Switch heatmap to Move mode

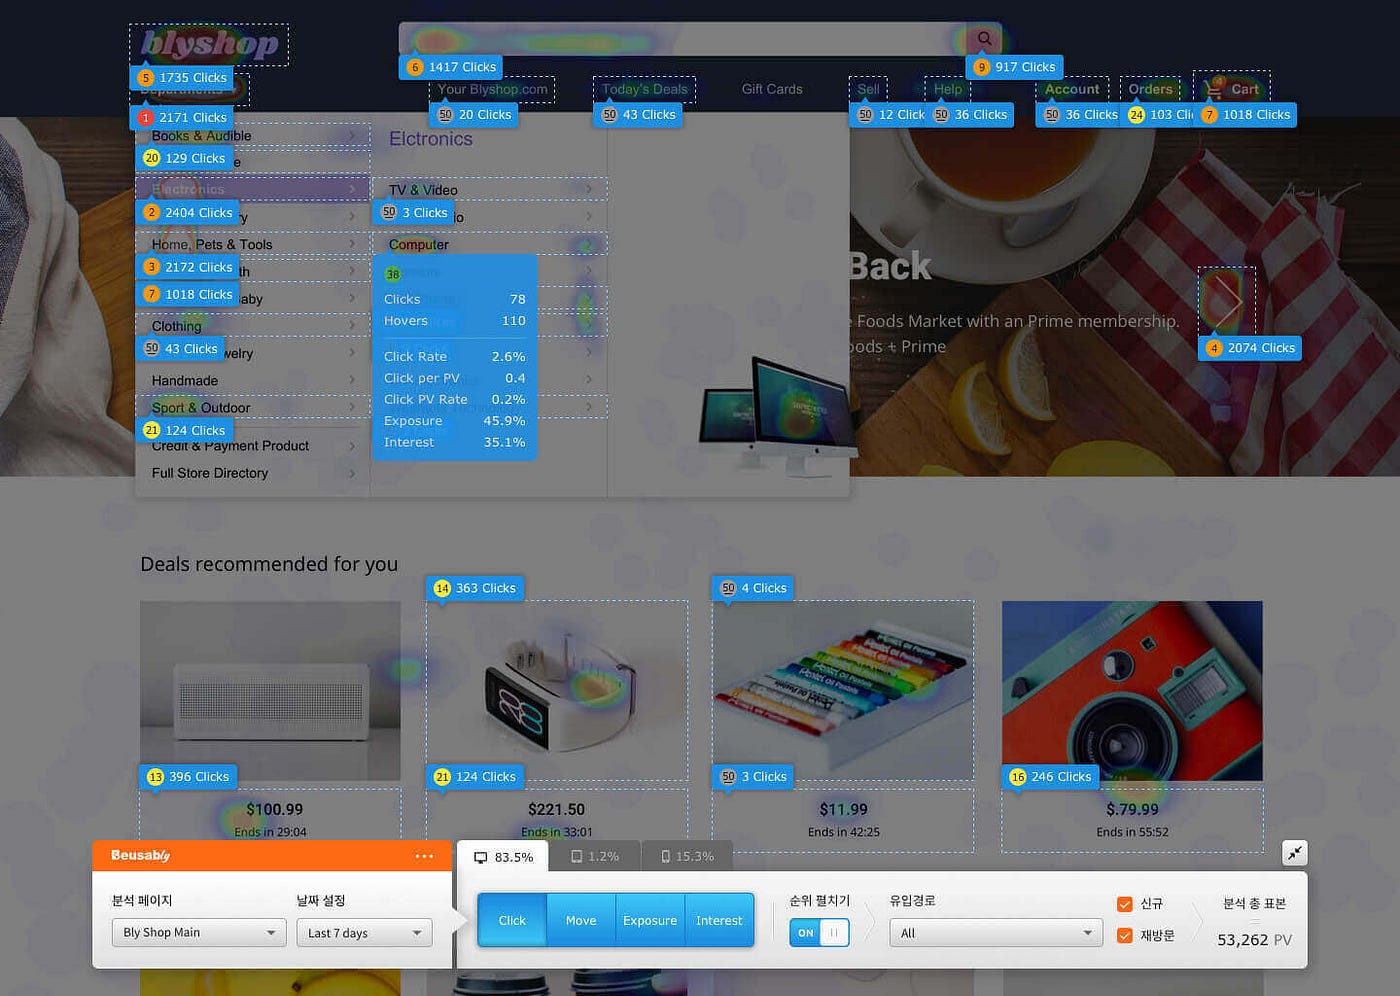coord(581,920)
